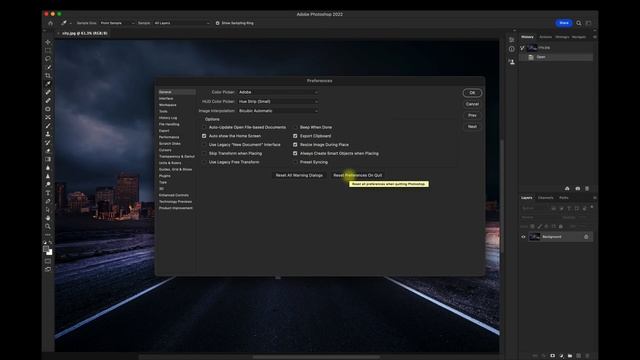Uncheck Resize Image During Place

tap(295, 144)
